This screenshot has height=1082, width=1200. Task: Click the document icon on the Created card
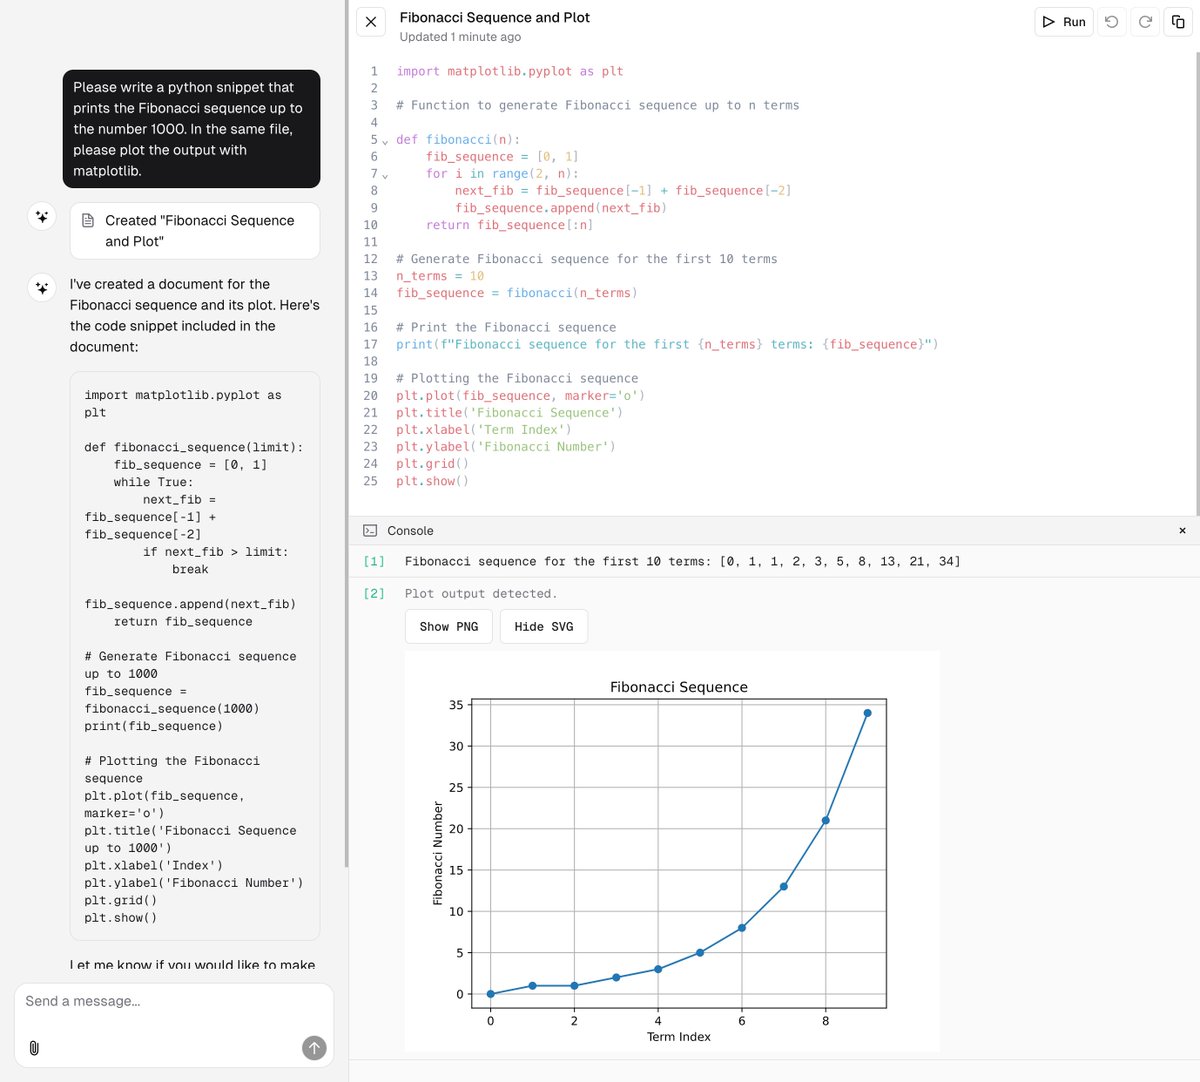pos(87,220)
